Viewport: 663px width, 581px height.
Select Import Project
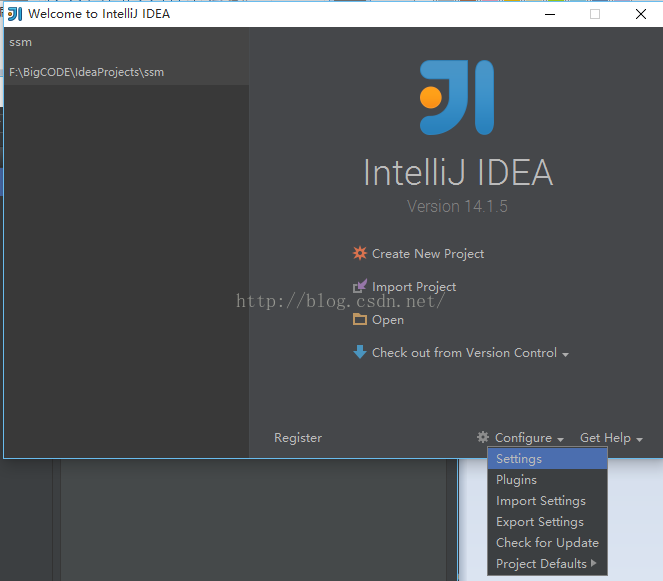pos(414,287)
